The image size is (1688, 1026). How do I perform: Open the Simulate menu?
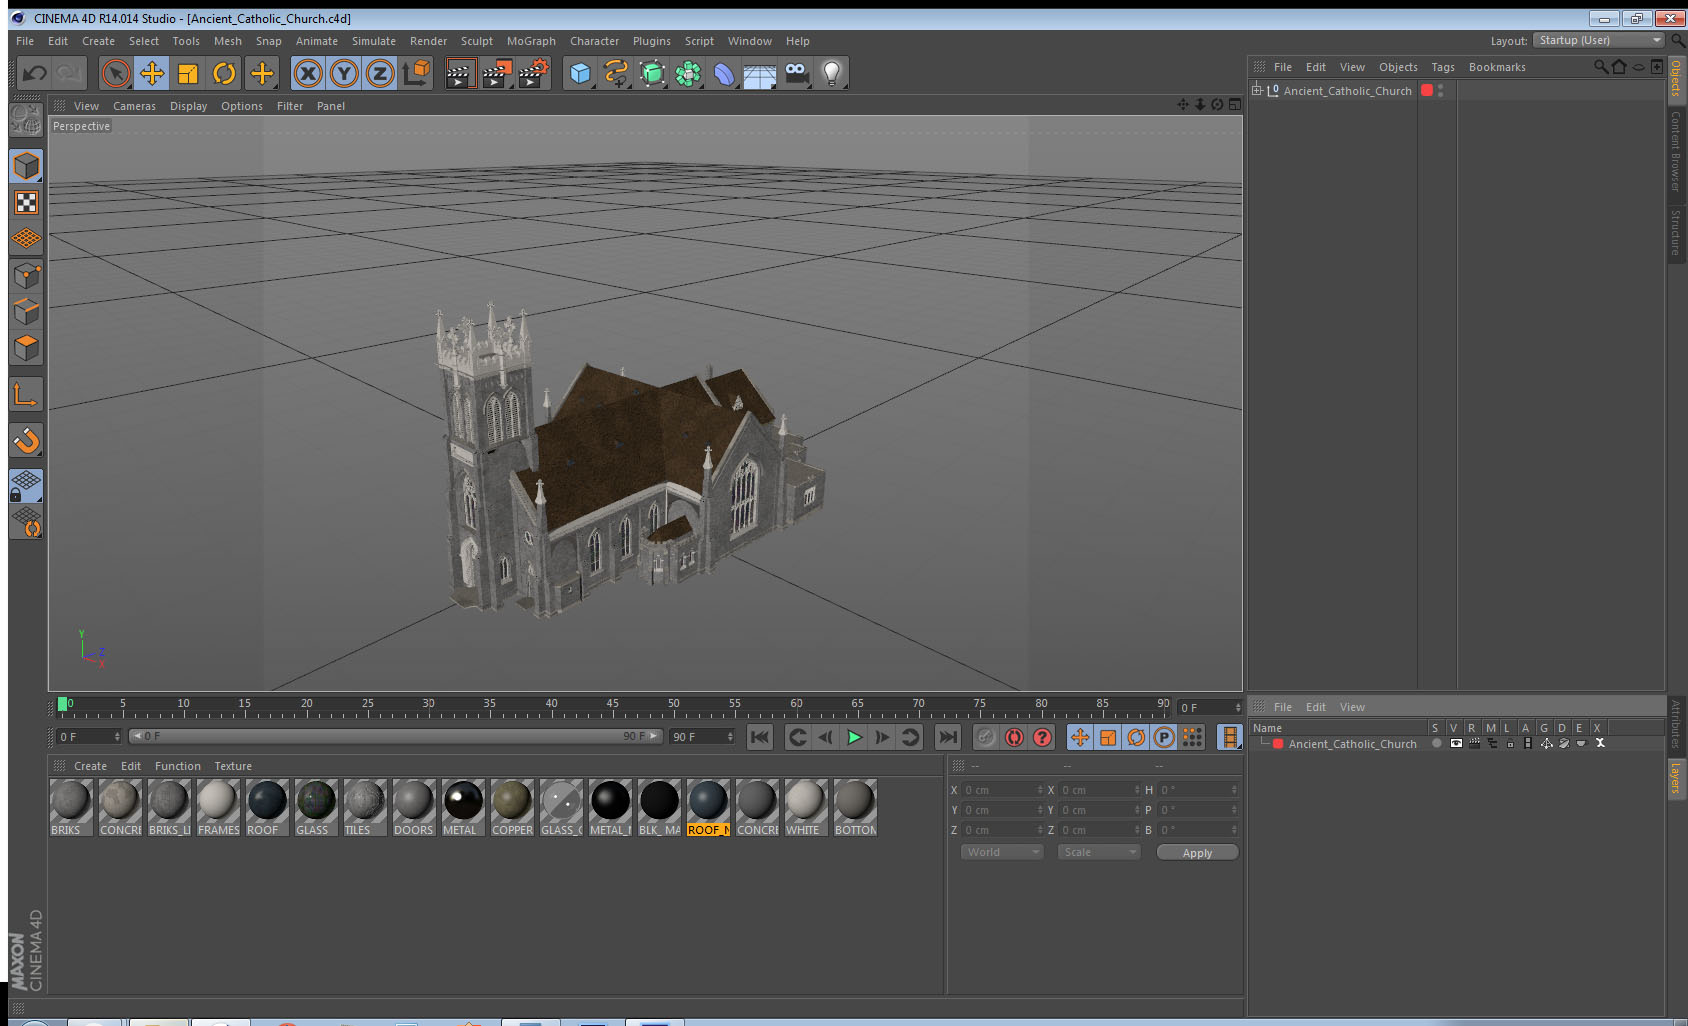coord(374,41)
